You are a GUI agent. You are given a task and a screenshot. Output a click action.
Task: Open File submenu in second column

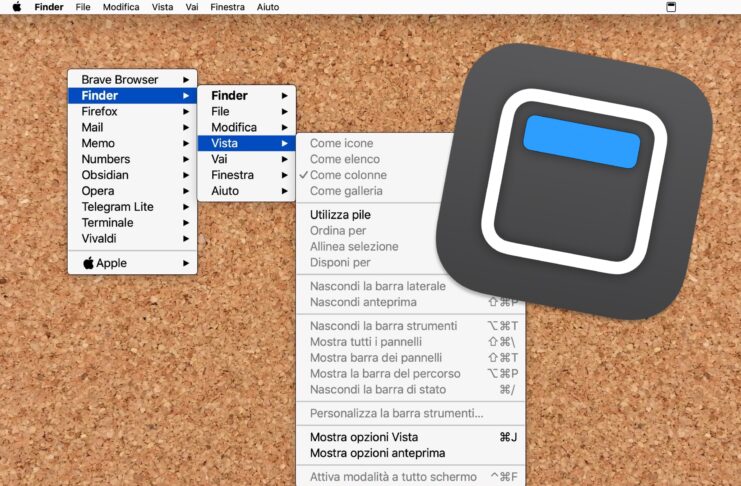[247, 112]
